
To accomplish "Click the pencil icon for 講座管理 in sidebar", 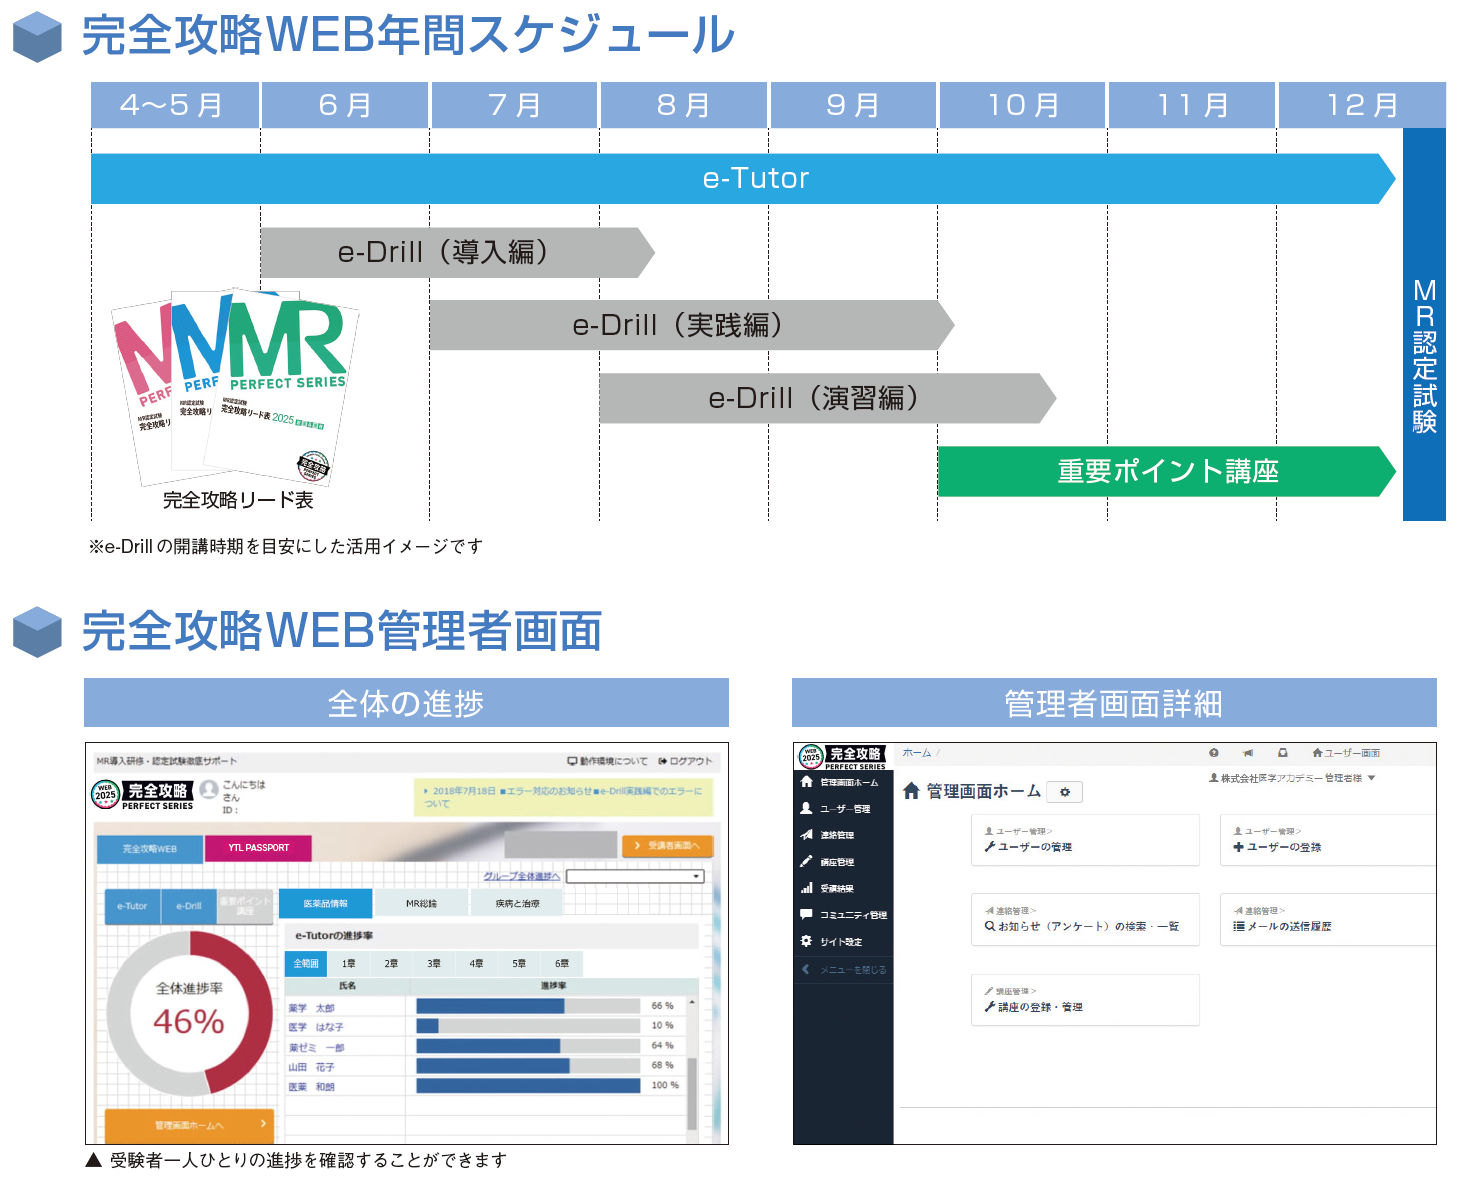I will tap(806, 861).
